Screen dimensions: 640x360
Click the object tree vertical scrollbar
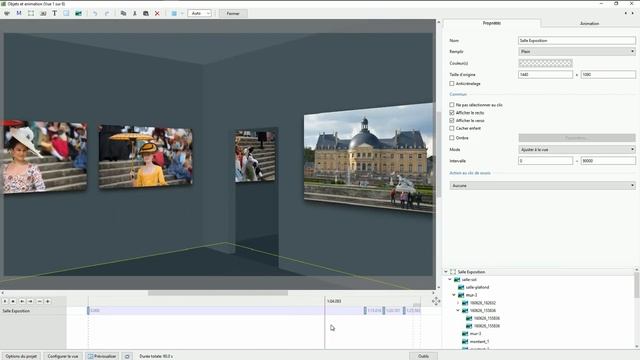pos(636,286)
